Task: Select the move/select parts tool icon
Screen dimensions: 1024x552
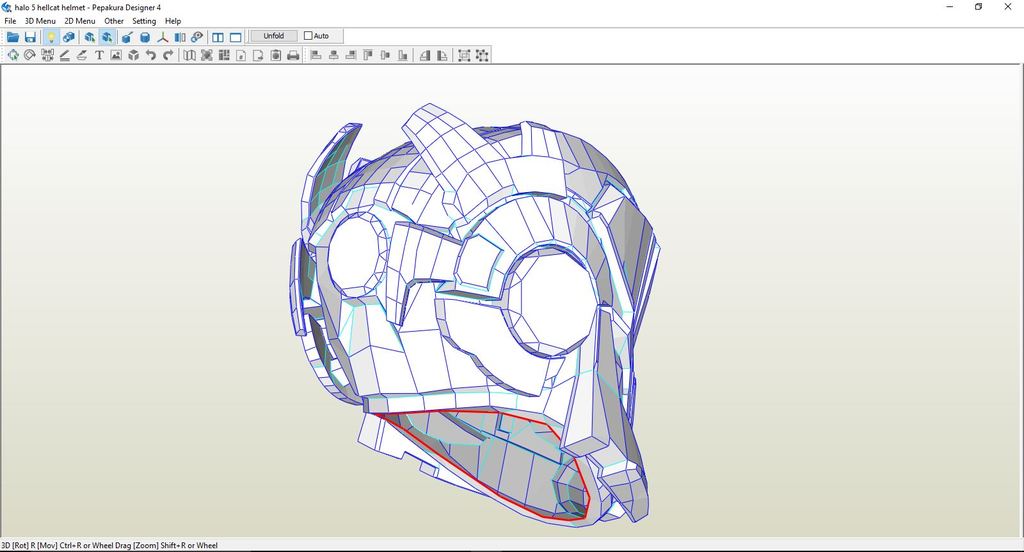Action: [12, 56]
